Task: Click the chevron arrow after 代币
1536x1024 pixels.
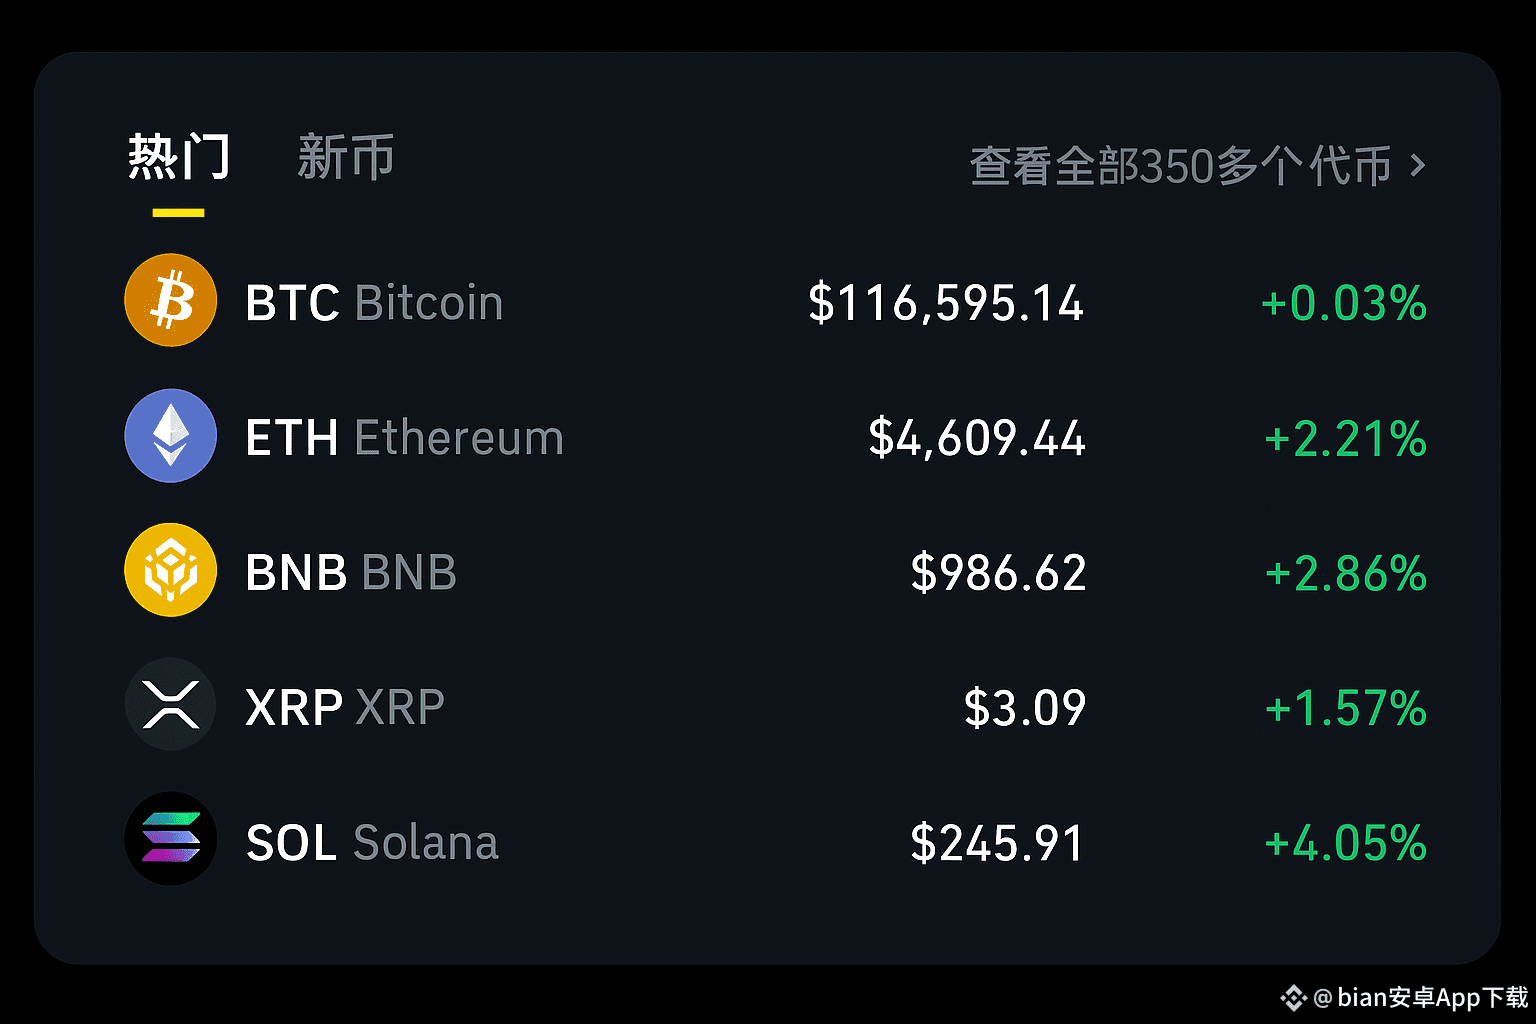Action: tap(1417, 165)
